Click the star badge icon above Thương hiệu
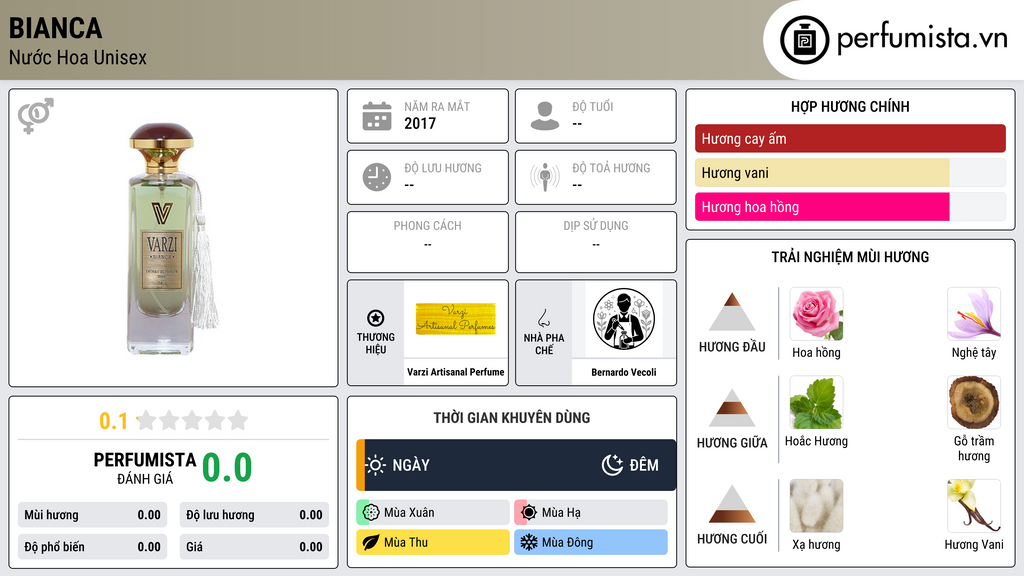Screen dimensions: 1024x576 click(376, 318)
